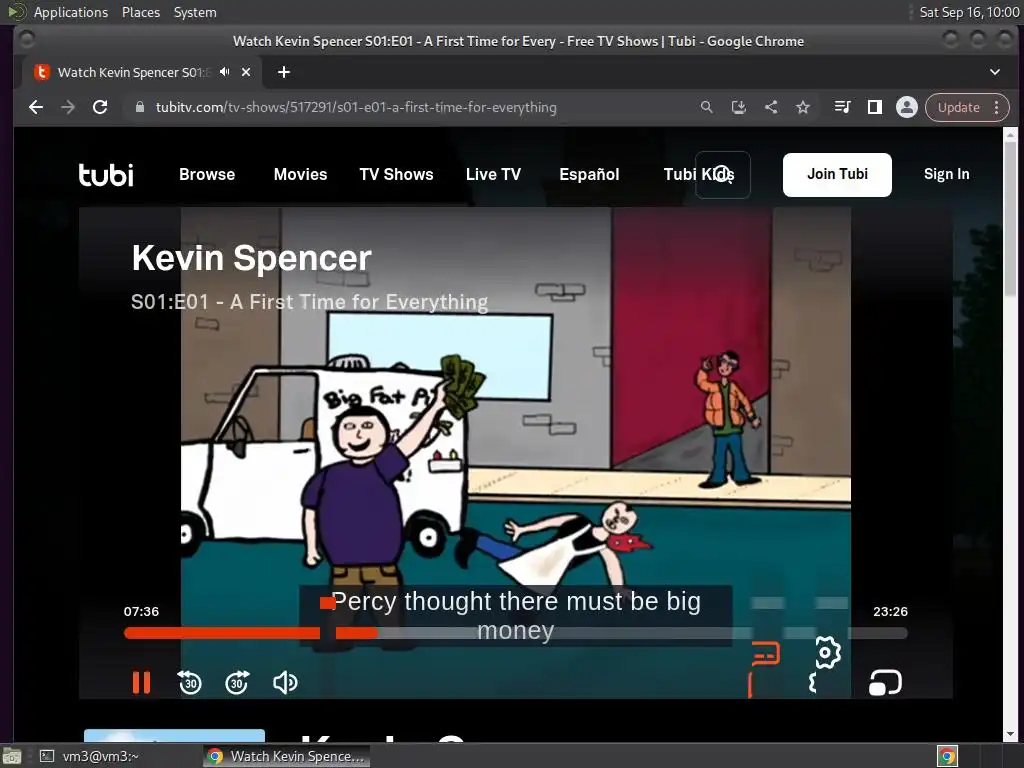The width and height of the screenshot is (1024, 768).
Task: Open Live TV
Action: [493, 174]
